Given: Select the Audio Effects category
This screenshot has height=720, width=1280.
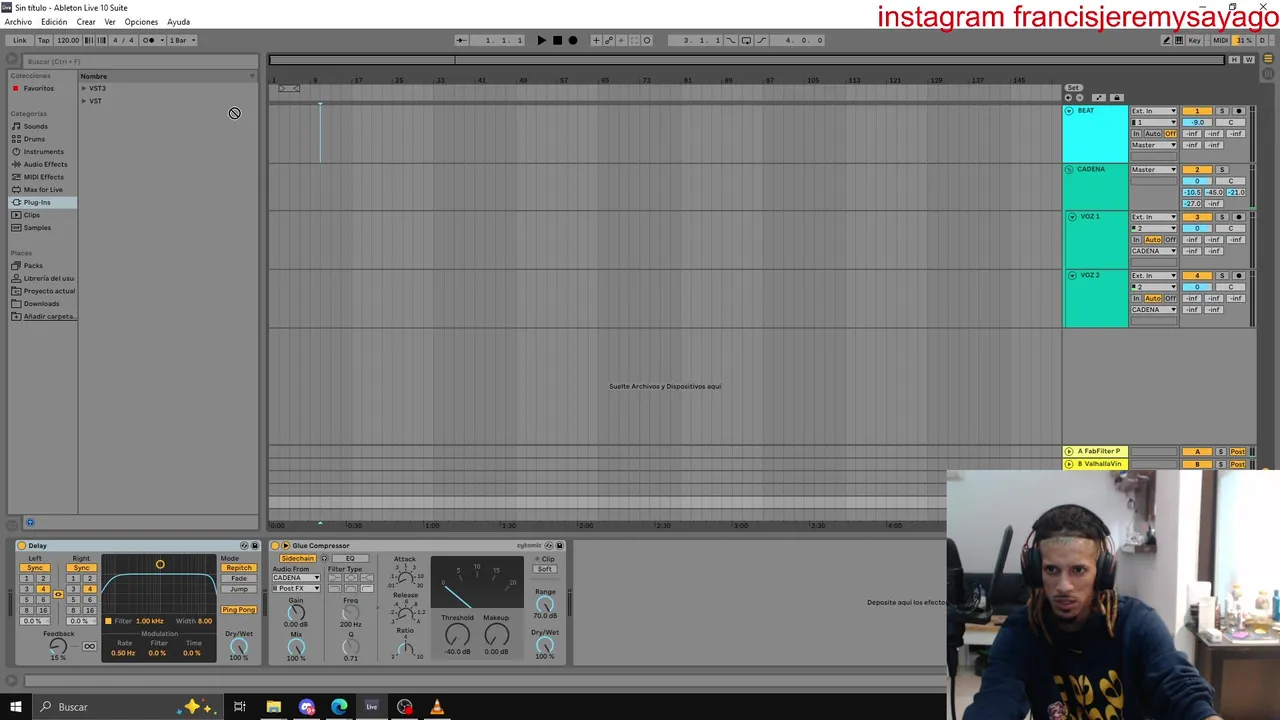Looking at the screenshot, I should [x=45, y=164].
